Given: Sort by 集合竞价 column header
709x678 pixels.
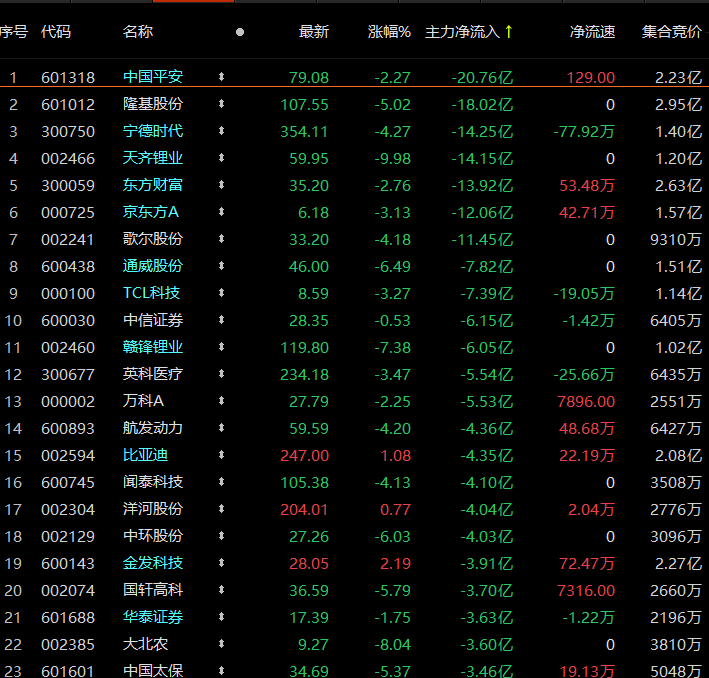Looking at the screenshot, I should (671, 32).
